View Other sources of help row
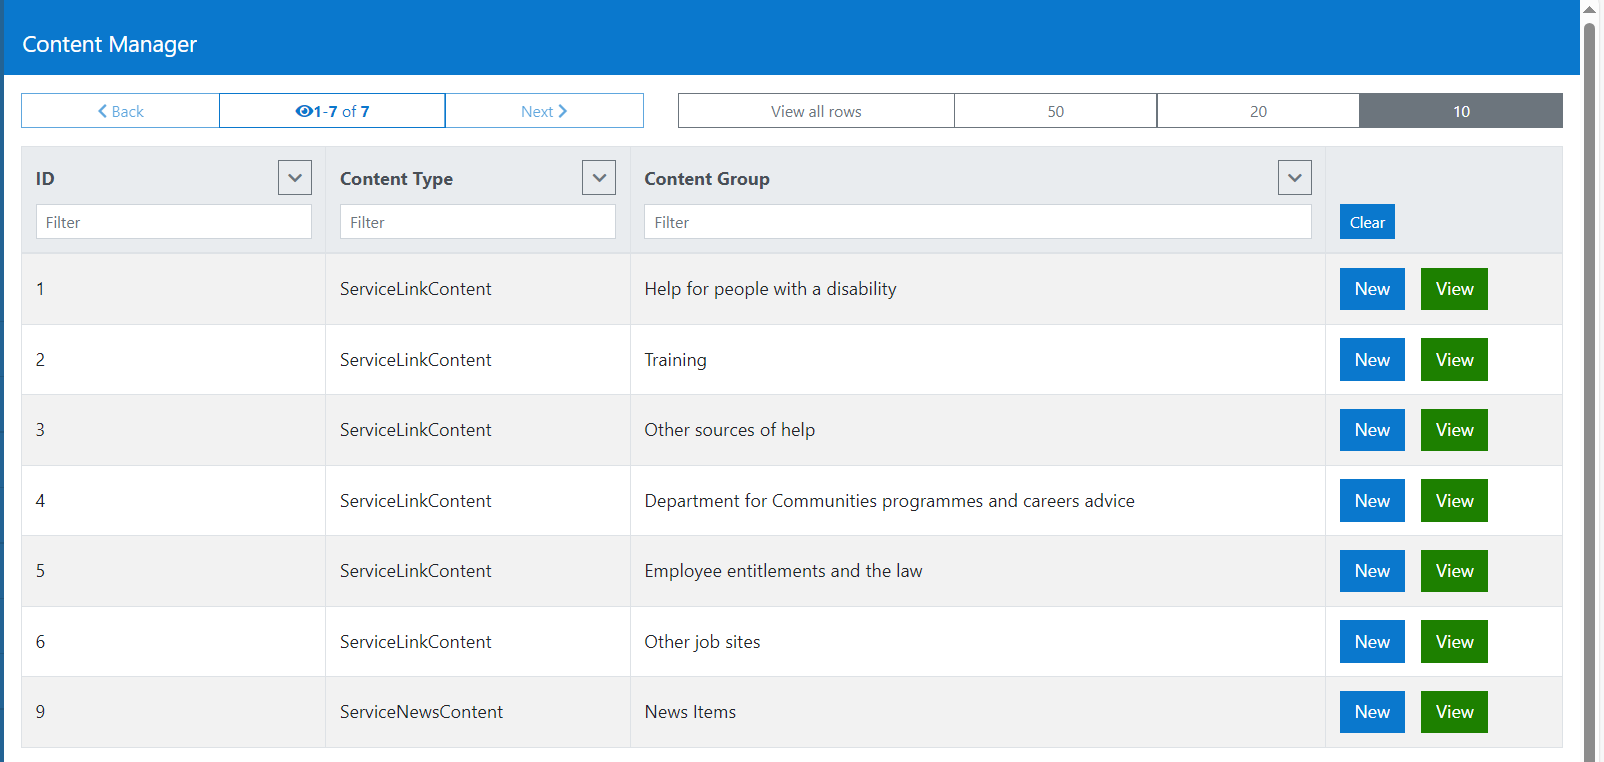The height and width of the screenshot is (762, 1604). pyautogui.click(x=1454, y=430)
